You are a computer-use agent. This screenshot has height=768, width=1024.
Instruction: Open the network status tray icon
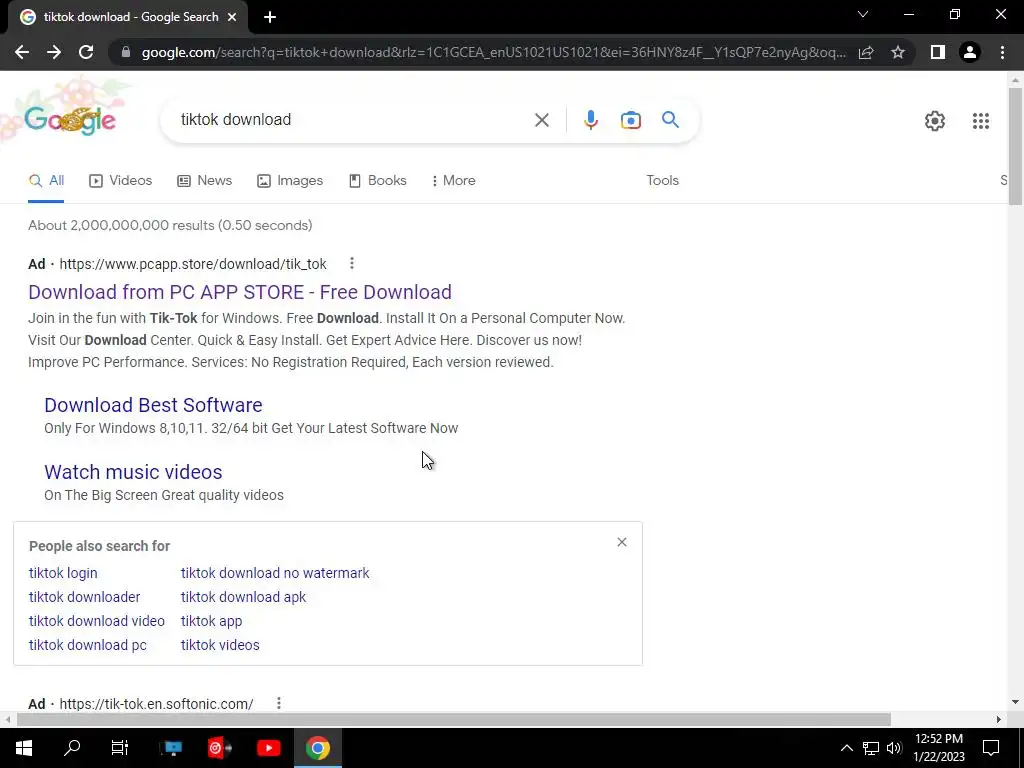[871, 748]
